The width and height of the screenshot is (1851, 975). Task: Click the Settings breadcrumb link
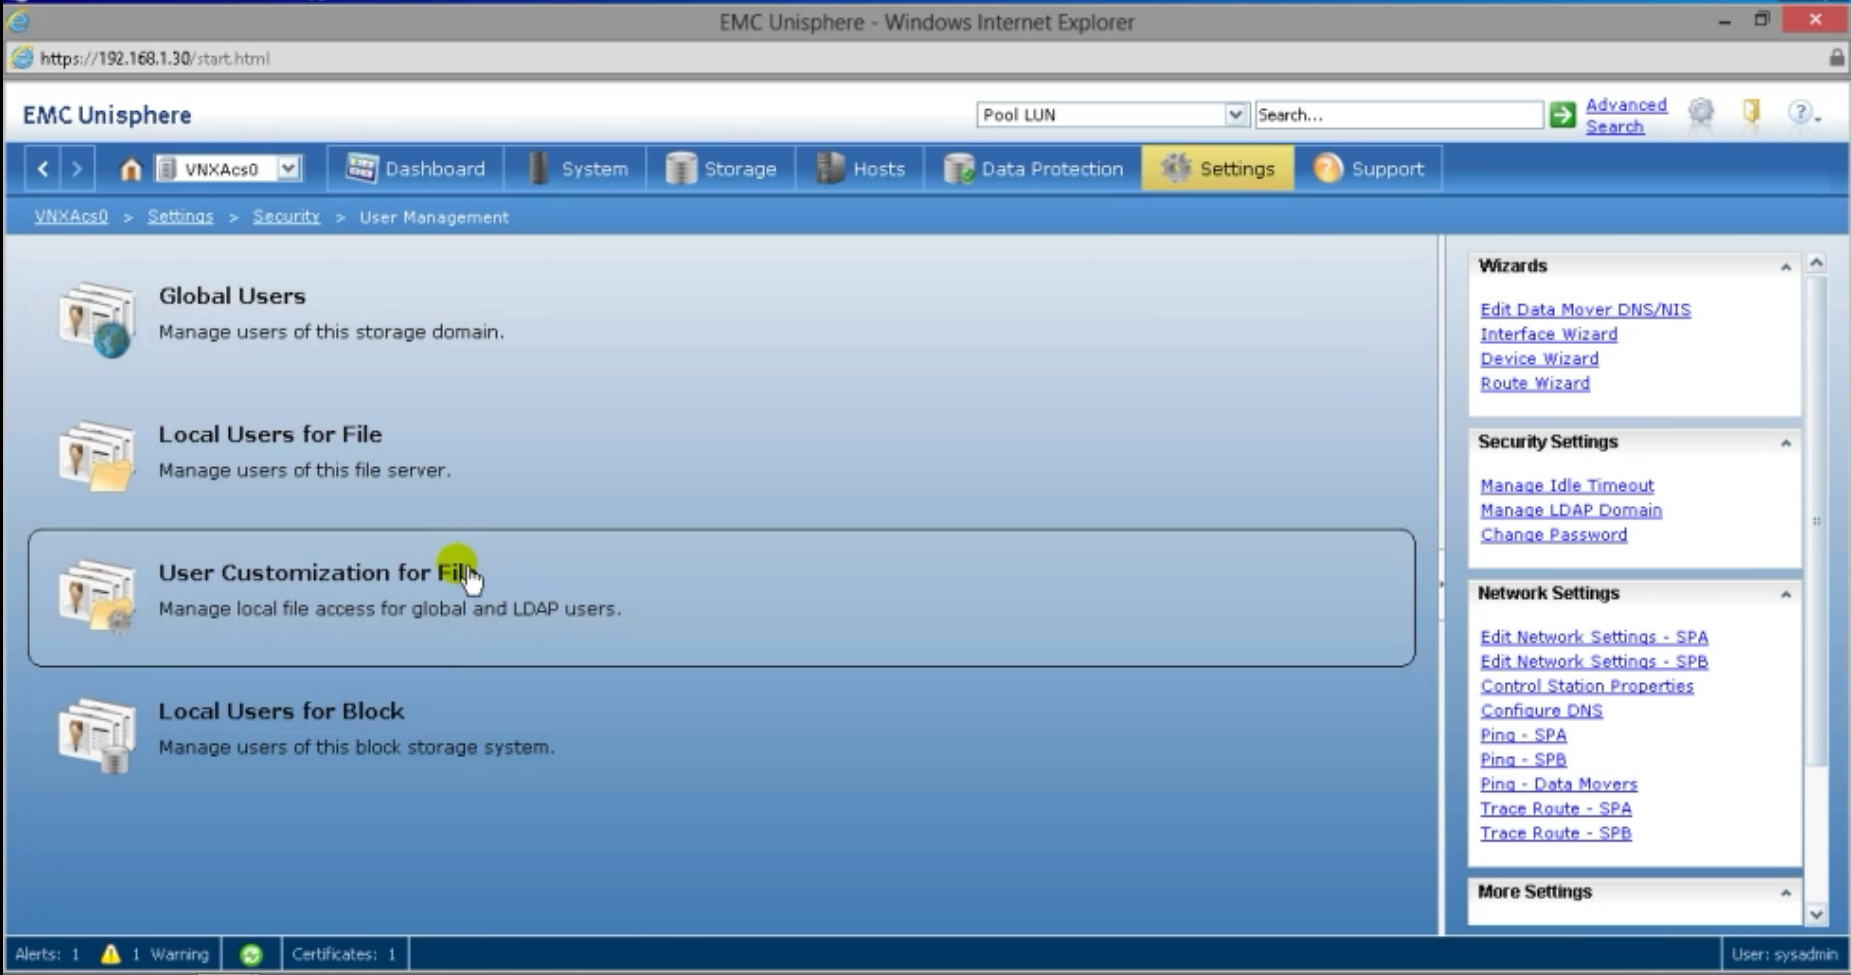(180, 216)
